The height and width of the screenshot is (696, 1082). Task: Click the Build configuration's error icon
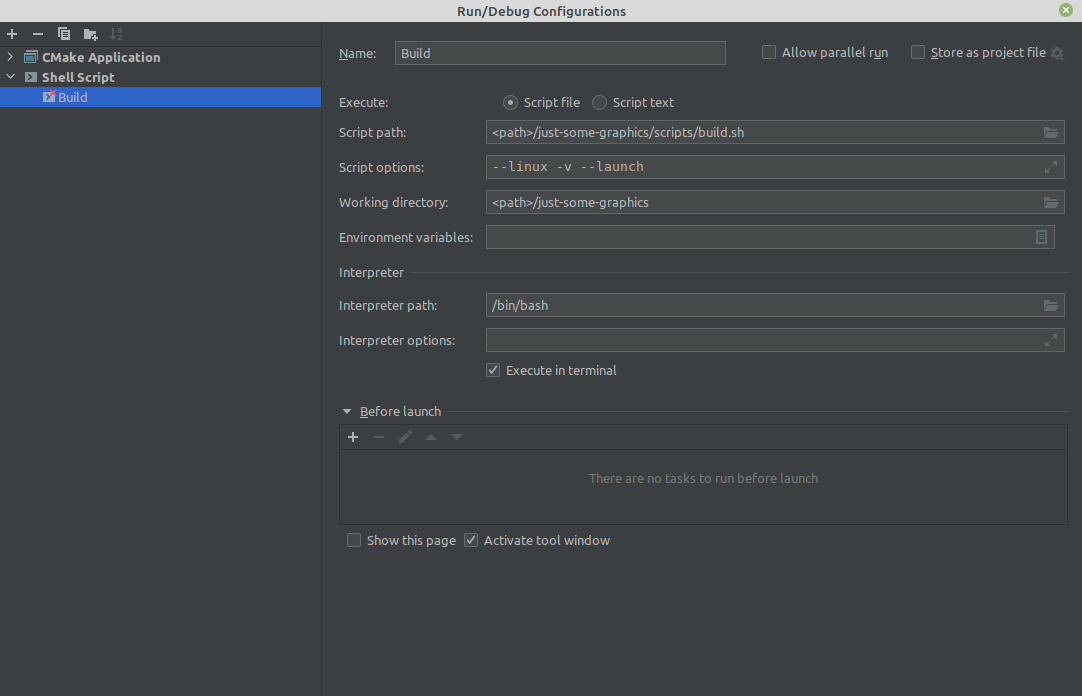[x=49, y=96]
